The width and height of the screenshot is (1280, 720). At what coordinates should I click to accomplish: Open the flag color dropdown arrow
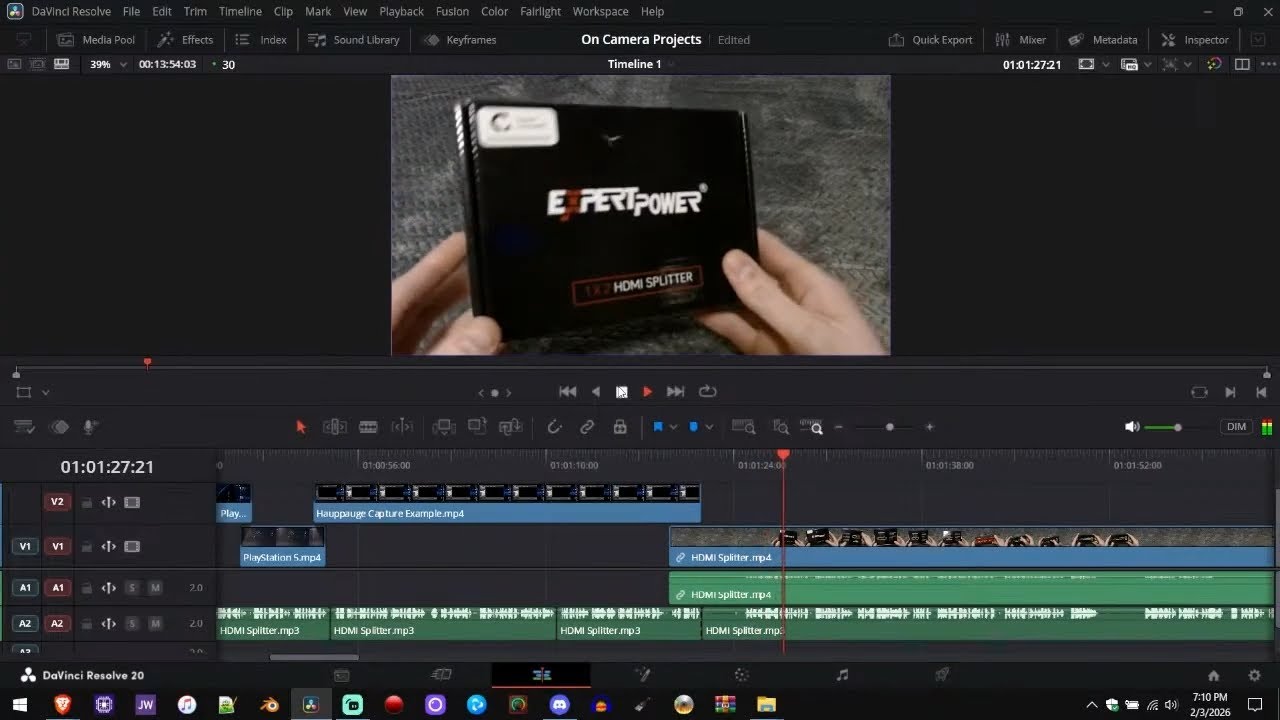(673, 427)
